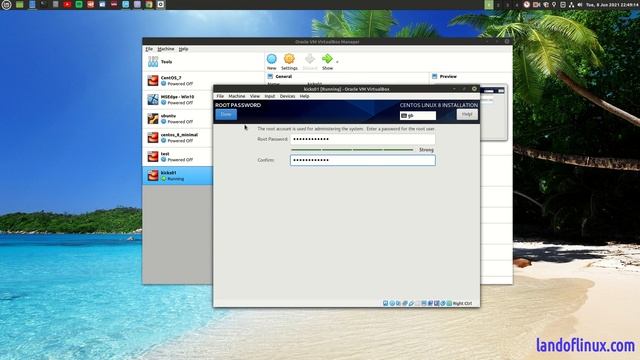Click the shared folders icon in VM status bar
This screenshot has width=640, height=360.
click(418, 303)
